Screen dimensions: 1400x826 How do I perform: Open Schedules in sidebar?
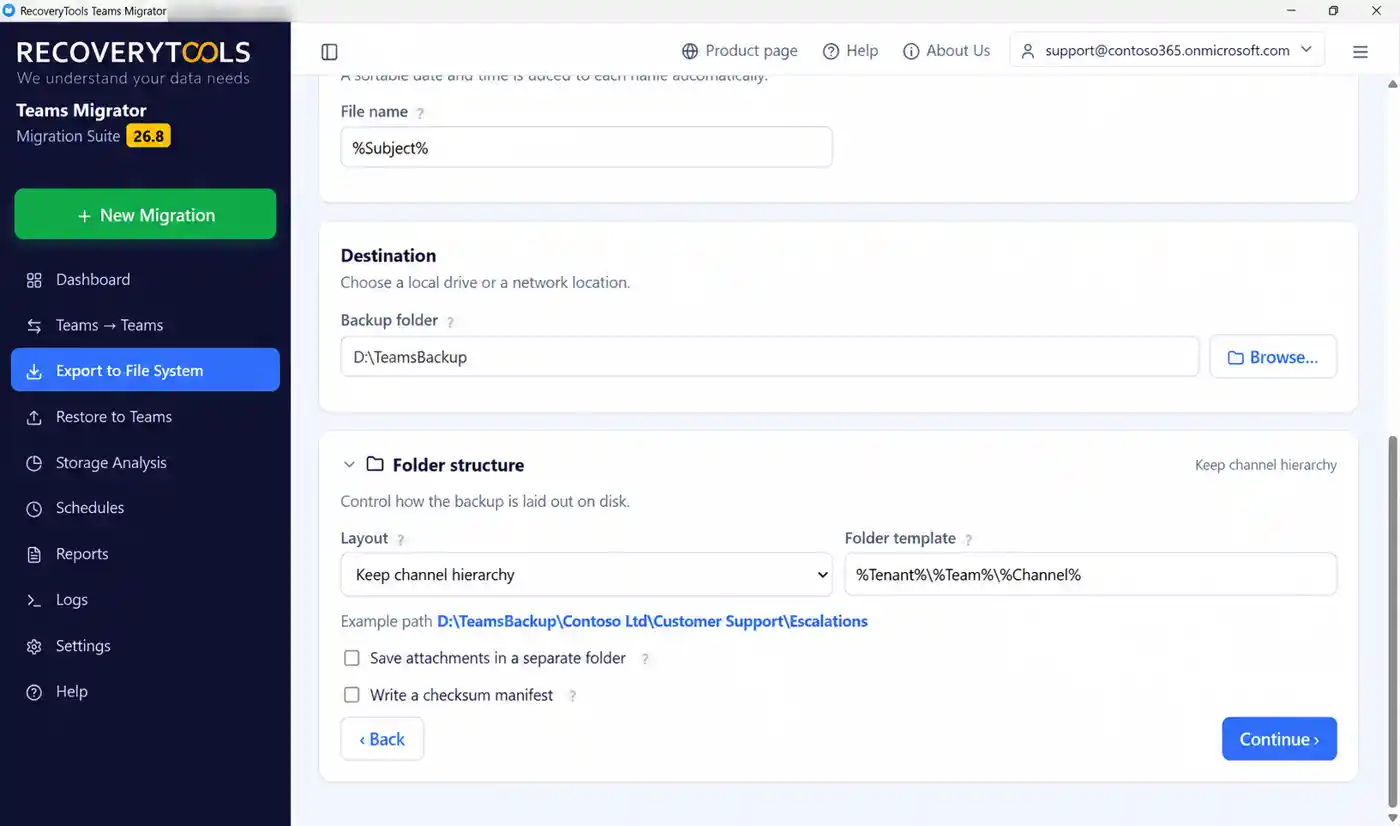[145, 508]
